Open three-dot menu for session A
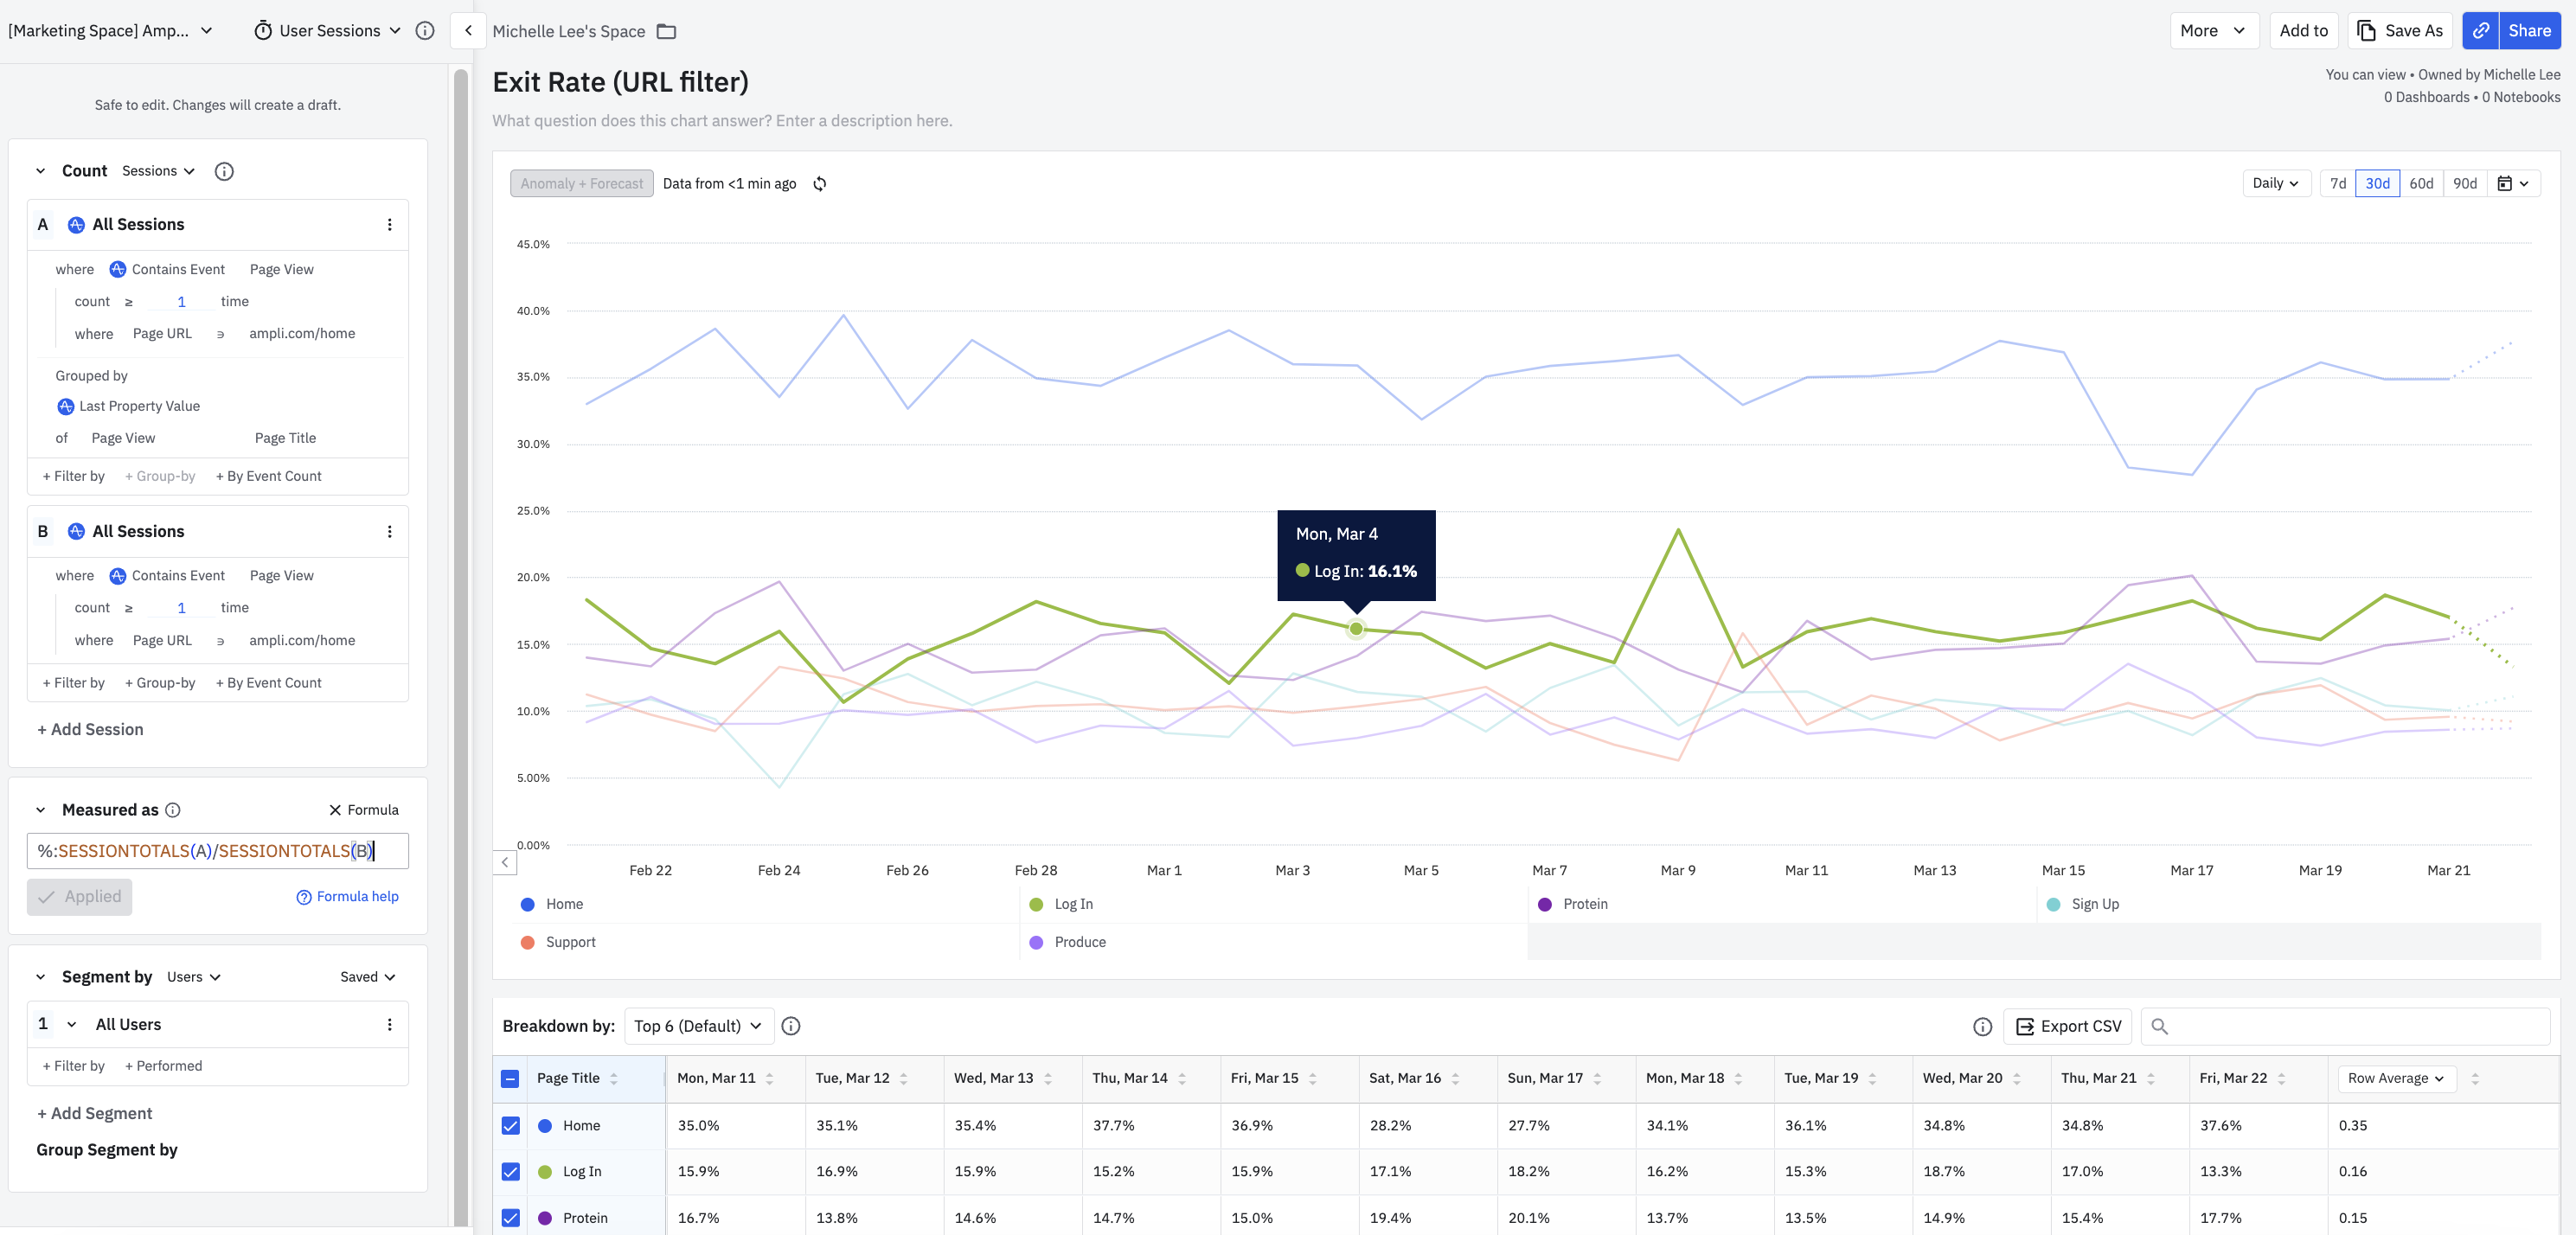 389,225
